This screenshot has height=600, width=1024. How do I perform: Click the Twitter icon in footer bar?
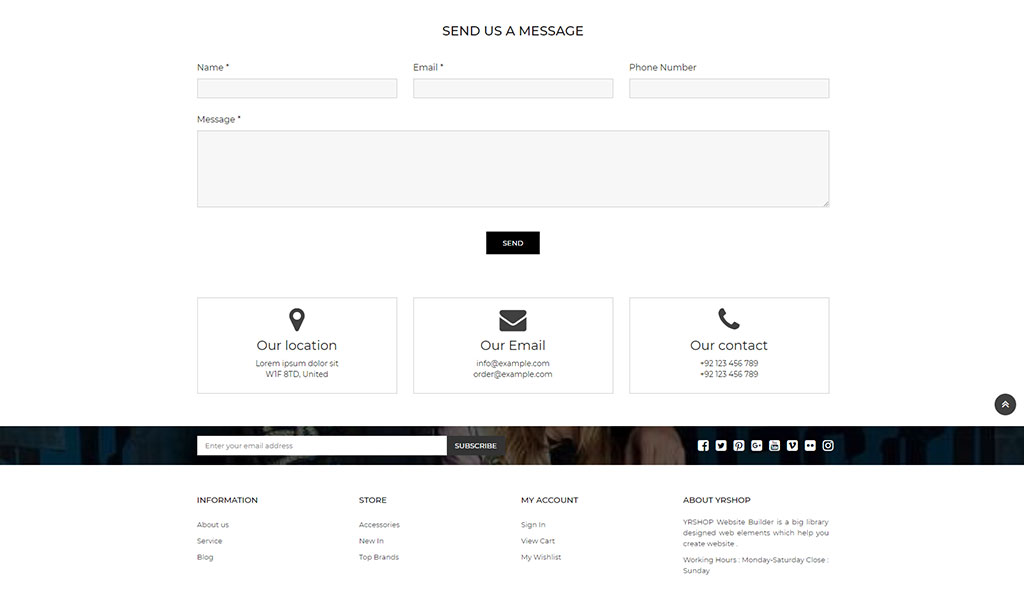(721, 446)
